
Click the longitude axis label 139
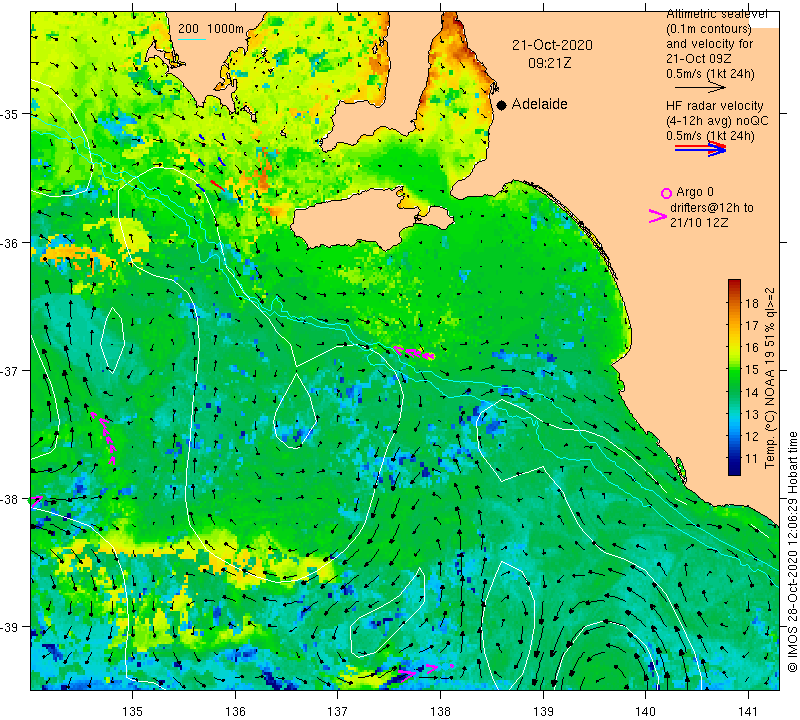click(x=543, y=711)
